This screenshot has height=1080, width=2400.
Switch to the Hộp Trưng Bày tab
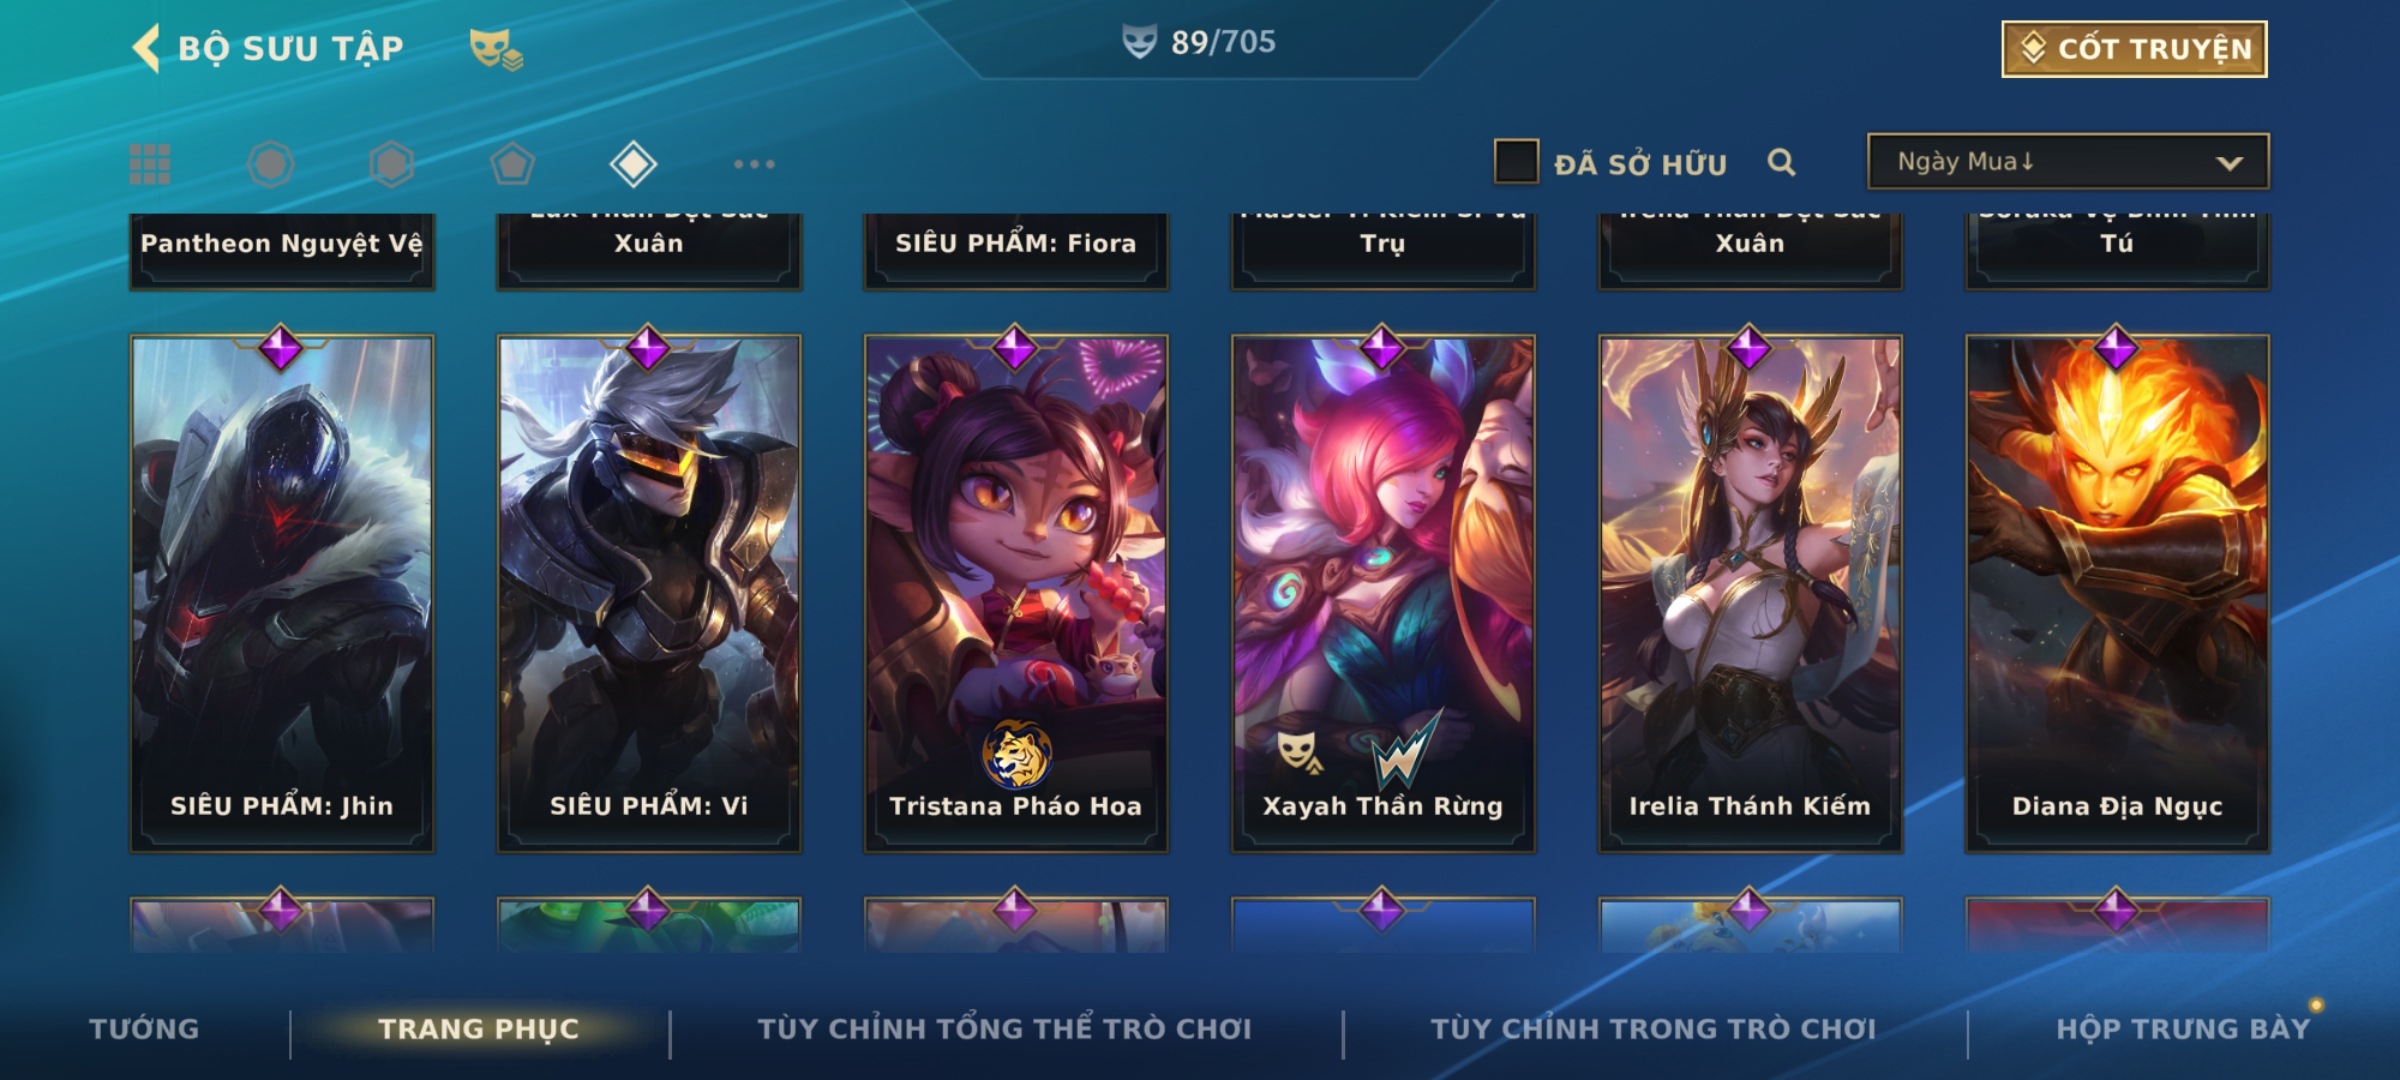(x=2183, y=1029)
